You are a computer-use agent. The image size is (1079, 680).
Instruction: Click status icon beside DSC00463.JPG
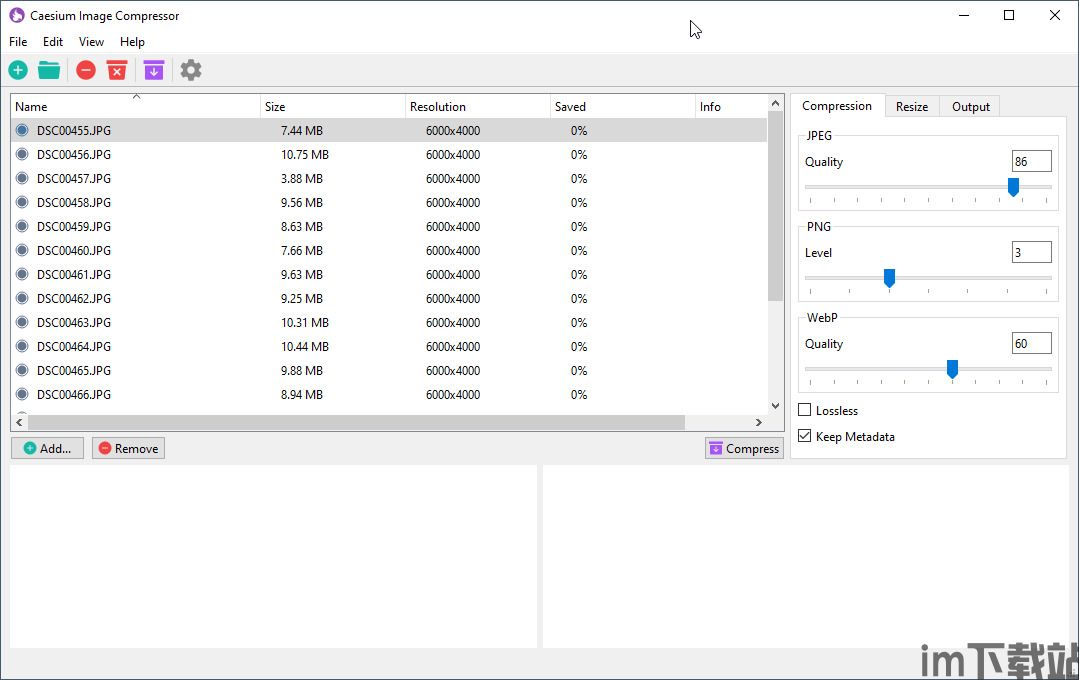click(x=22, y=322)
